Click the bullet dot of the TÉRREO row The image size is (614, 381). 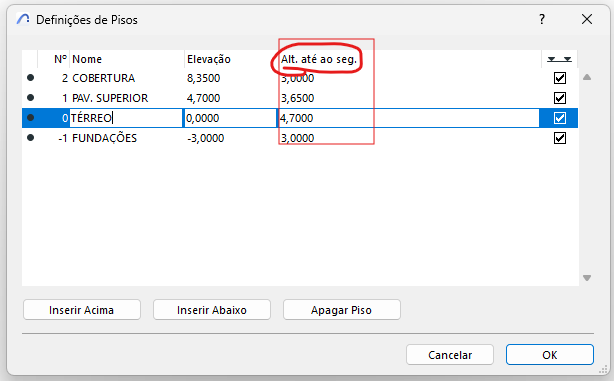(x=31, y=117)
